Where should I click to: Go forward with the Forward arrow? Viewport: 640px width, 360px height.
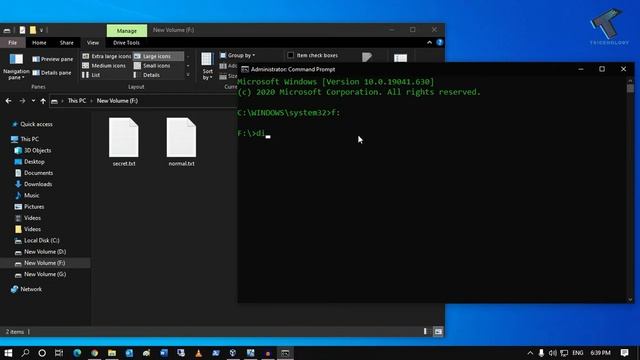[22, 101]
